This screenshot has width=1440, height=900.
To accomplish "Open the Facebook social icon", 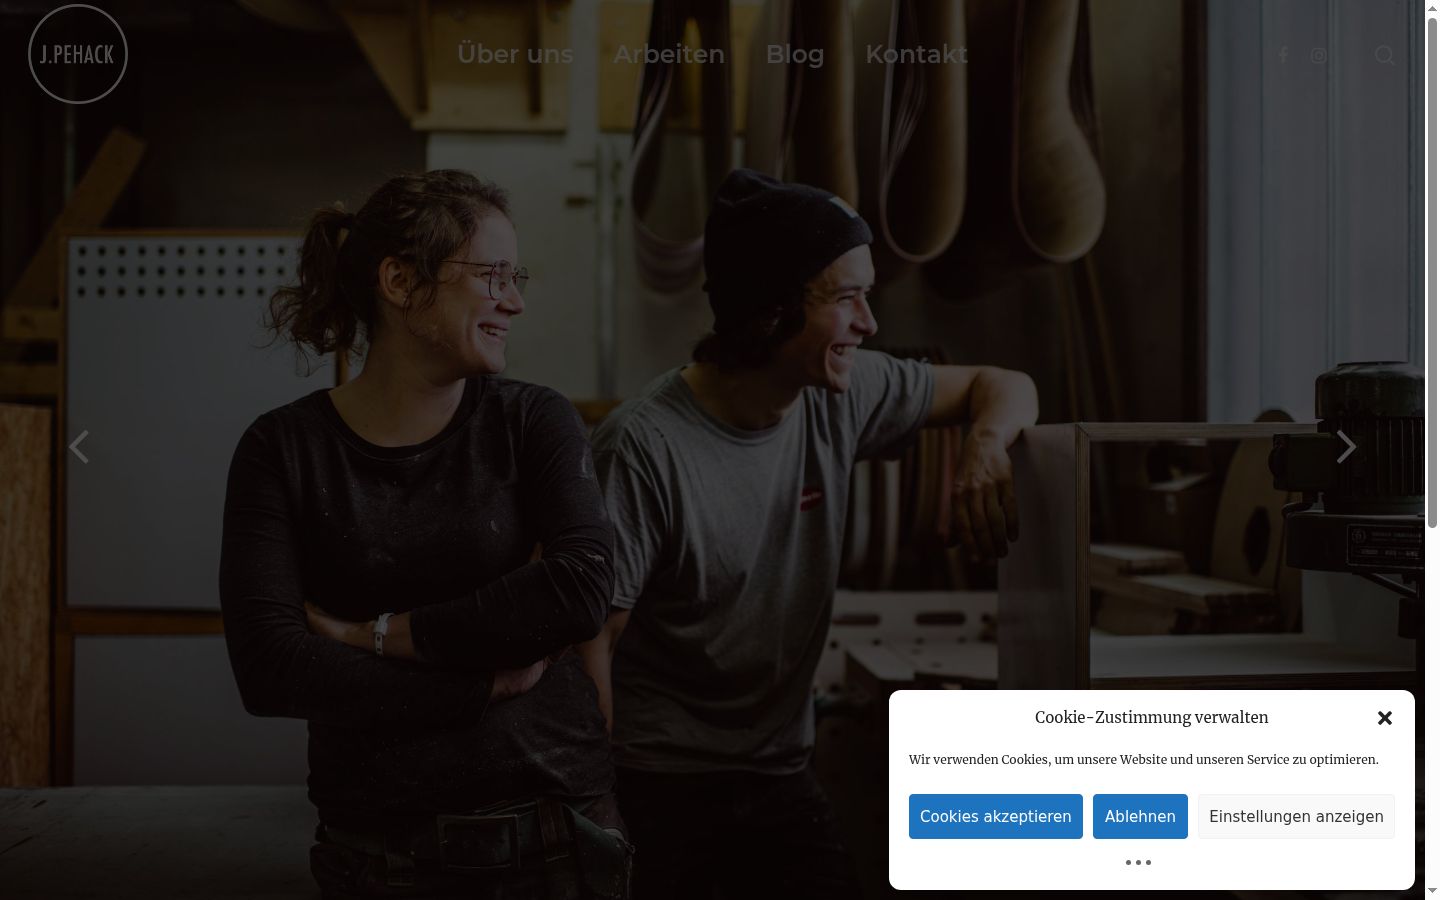I will coord(1284,55).
